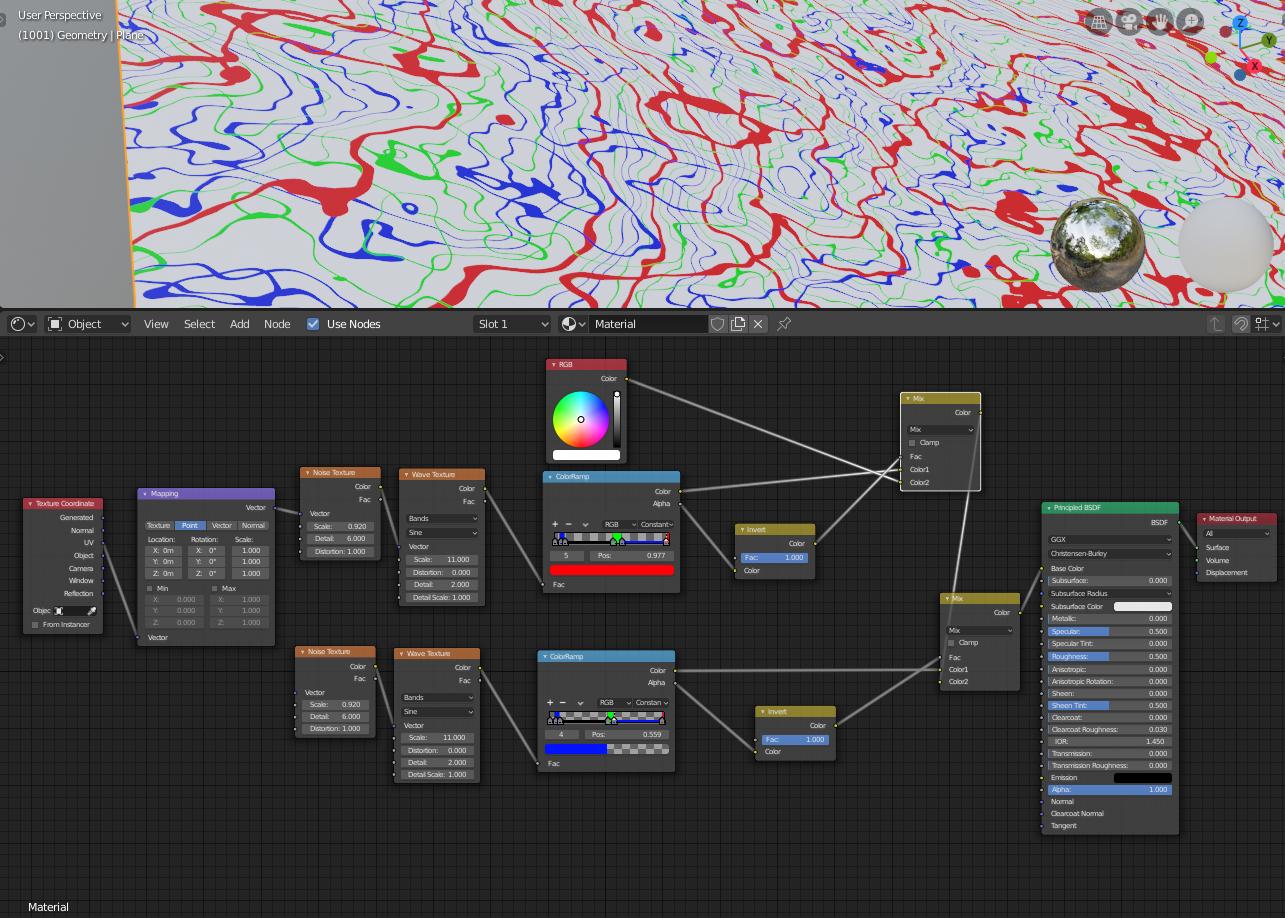The height and width of the screenshot is (918, 1285).
Task: Click the red color swatch in upper ColorRamp
Action: click(612, 570)
